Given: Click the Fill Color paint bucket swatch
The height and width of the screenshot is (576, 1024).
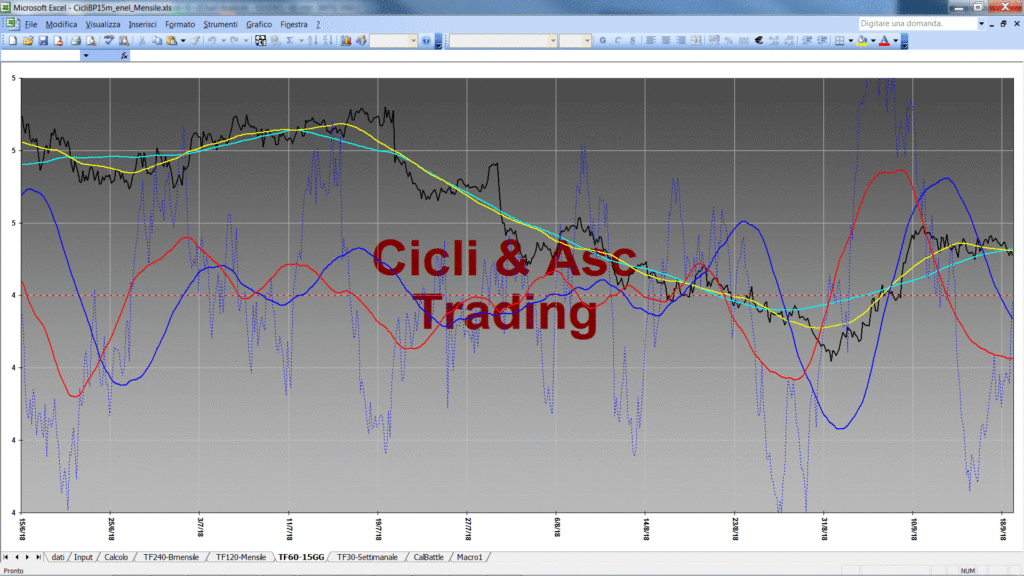Looking at the screenshot, I should [x=862, y=40].
